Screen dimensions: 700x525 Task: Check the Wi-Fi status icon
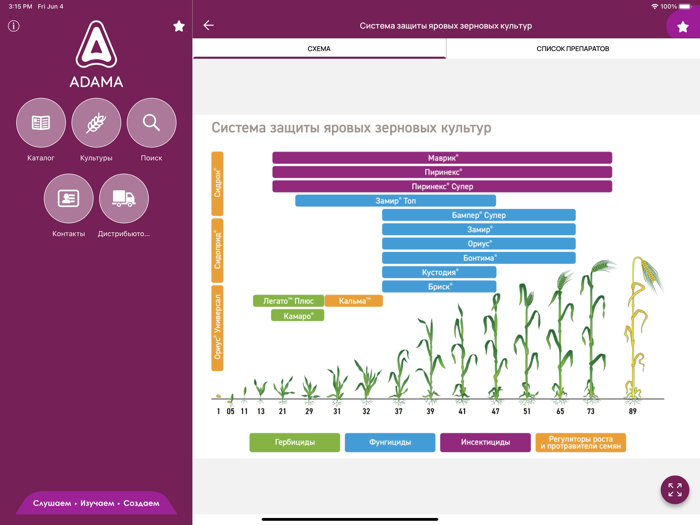[x=654, y=6]
